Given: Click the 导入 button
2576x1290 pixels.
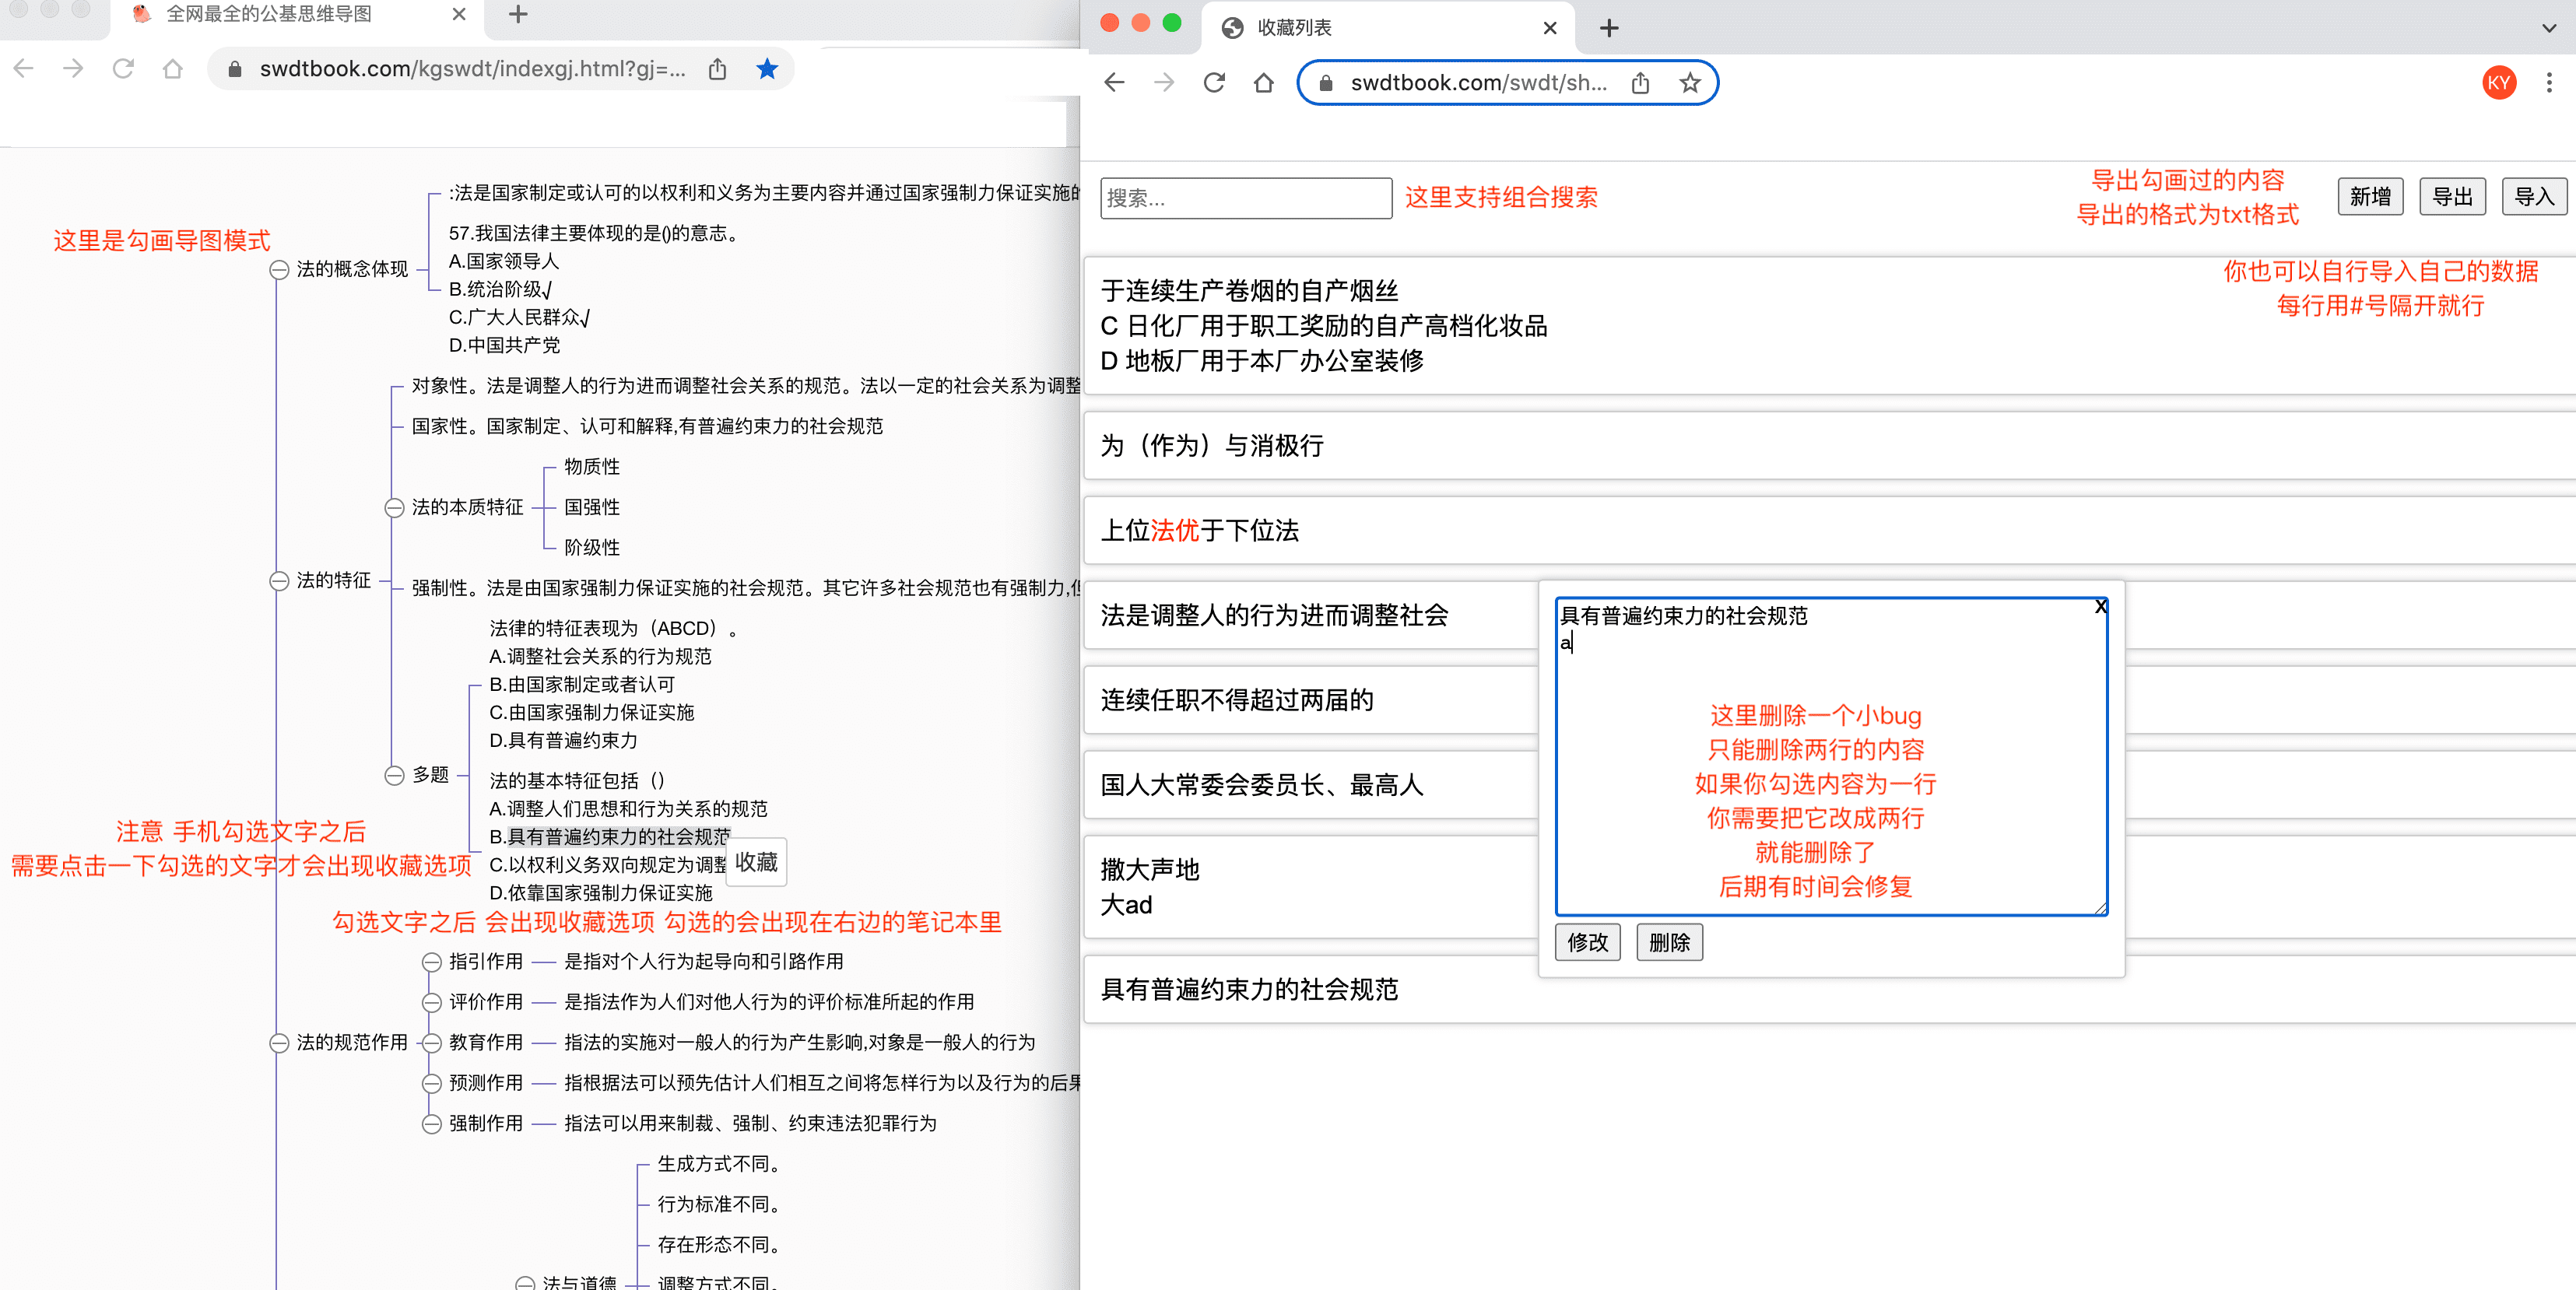Looking at the screenshot, I should 2534,196.
